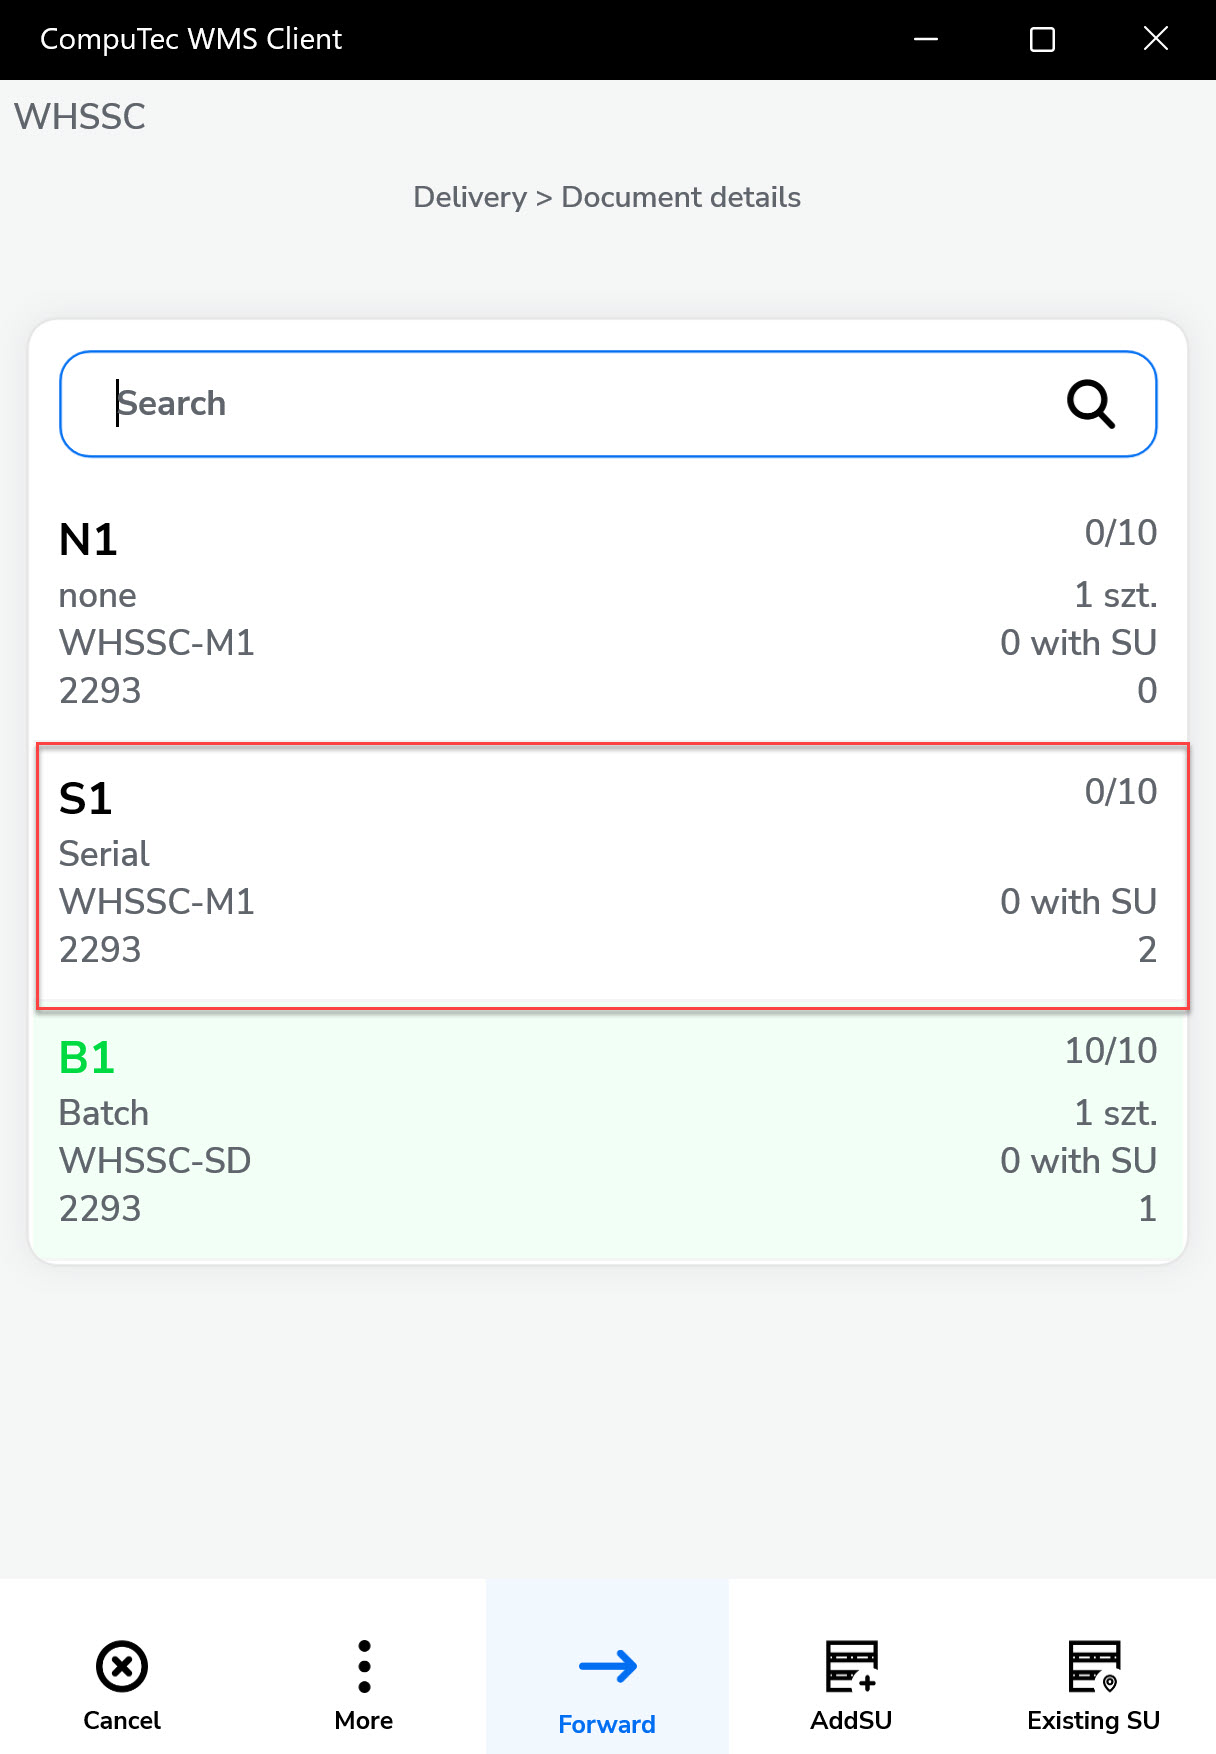This screenshot has width=1216, height=1754.
Task: Click the Cancel label in bottom bar
Action: tap(122, 1720)
